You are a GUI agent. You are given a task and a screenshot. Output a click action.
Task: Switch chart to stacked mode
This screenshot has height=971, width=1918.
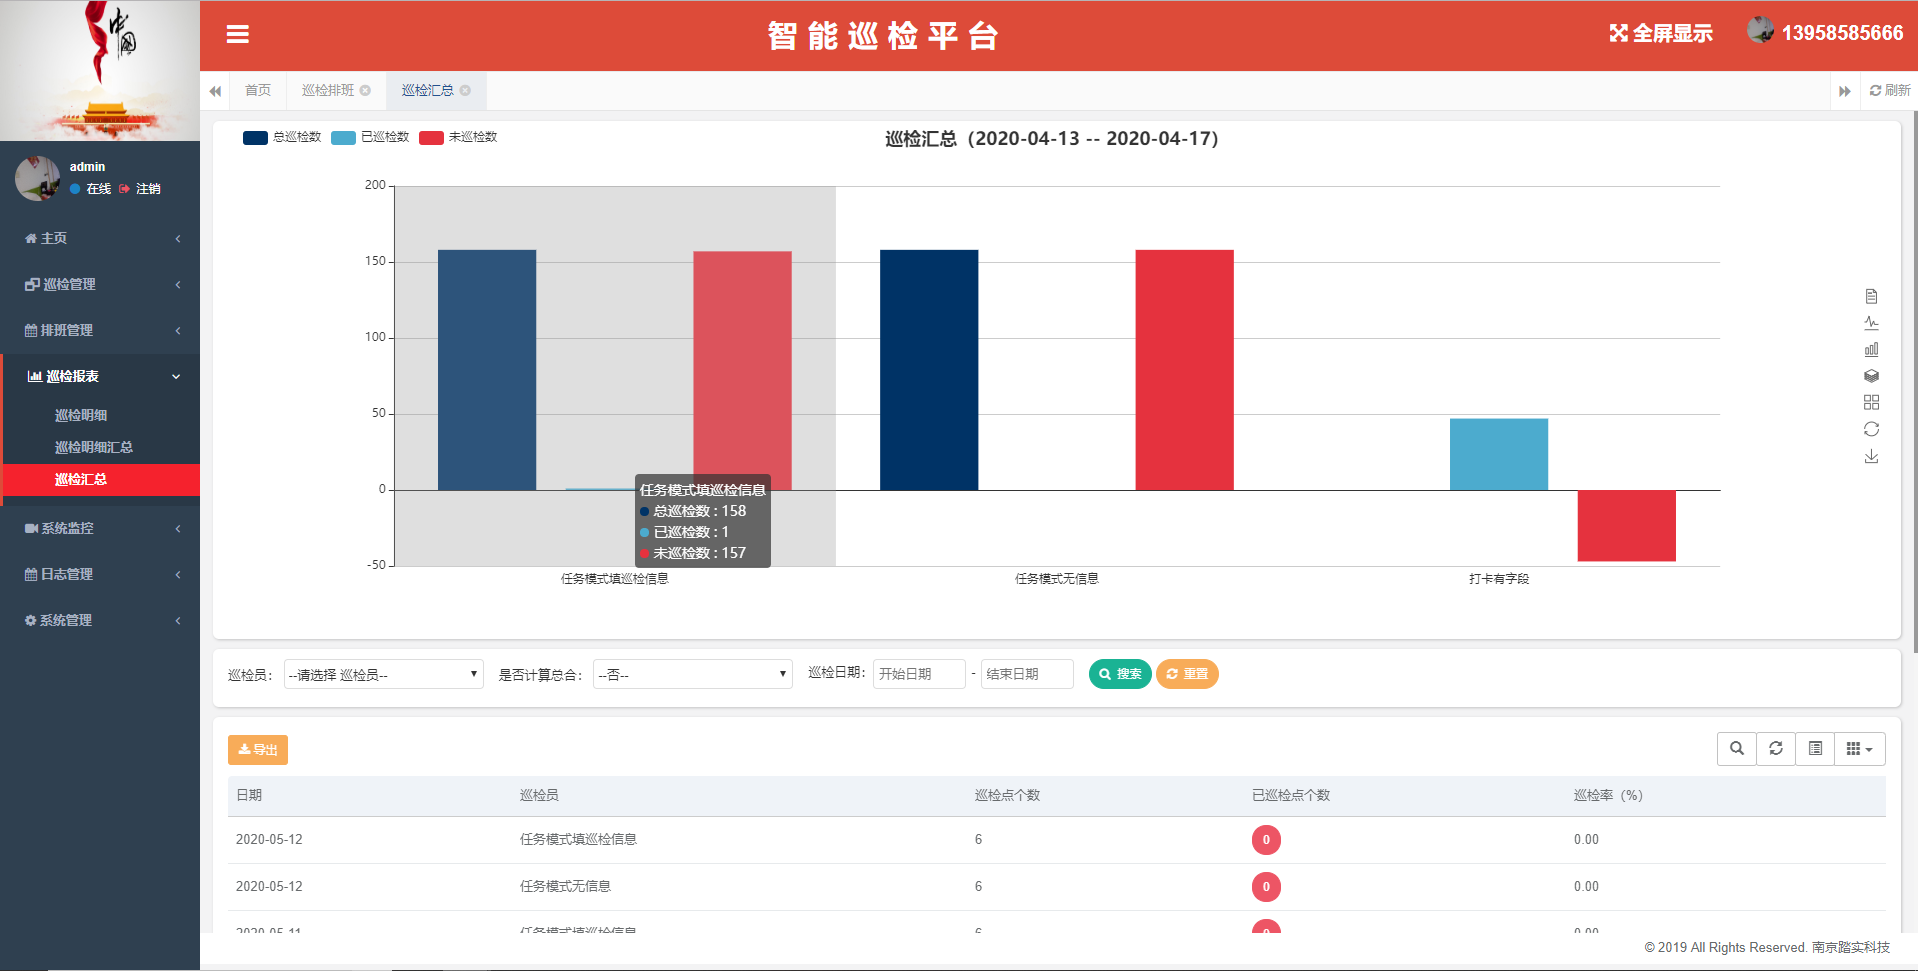click(x=1871, y=376)
